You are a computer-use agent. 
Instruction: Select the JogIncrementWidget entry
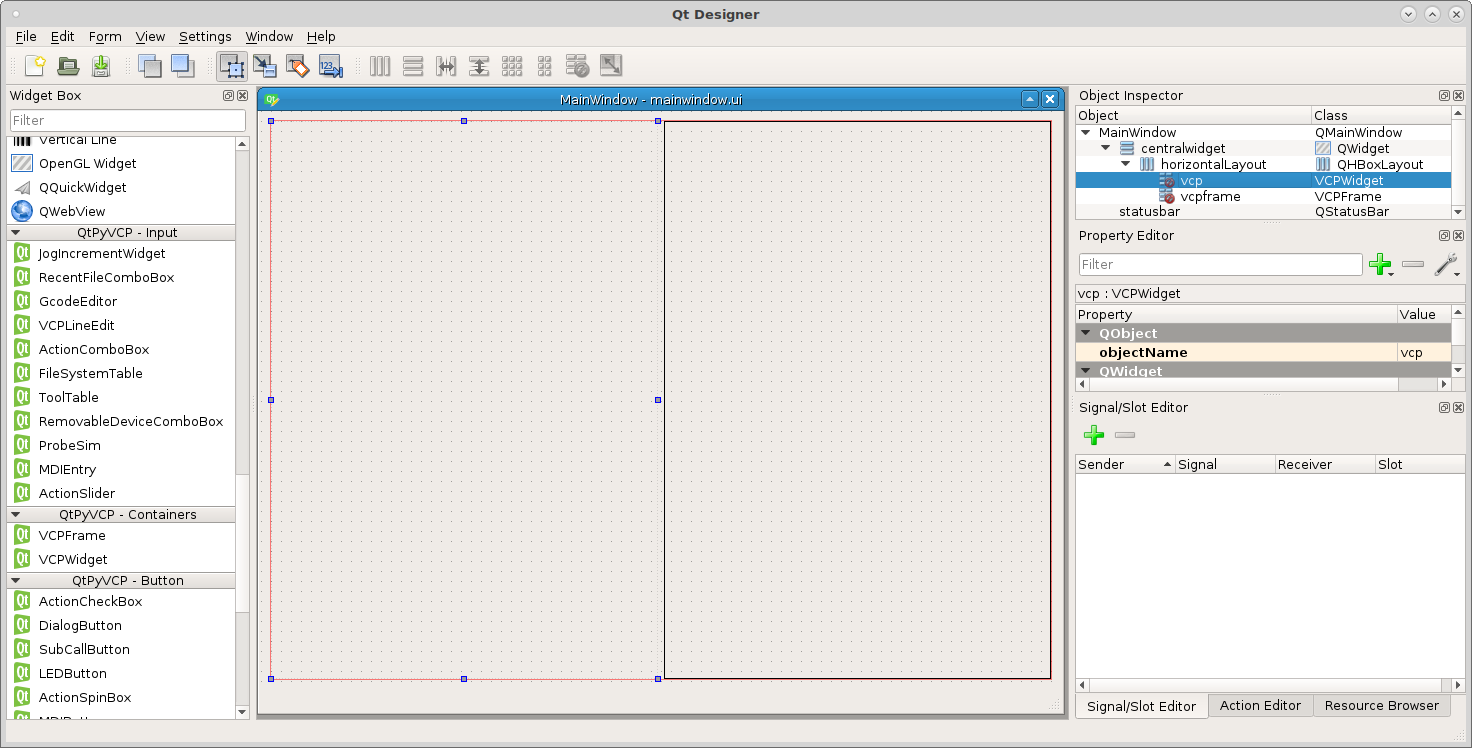(x=102, y=253)
